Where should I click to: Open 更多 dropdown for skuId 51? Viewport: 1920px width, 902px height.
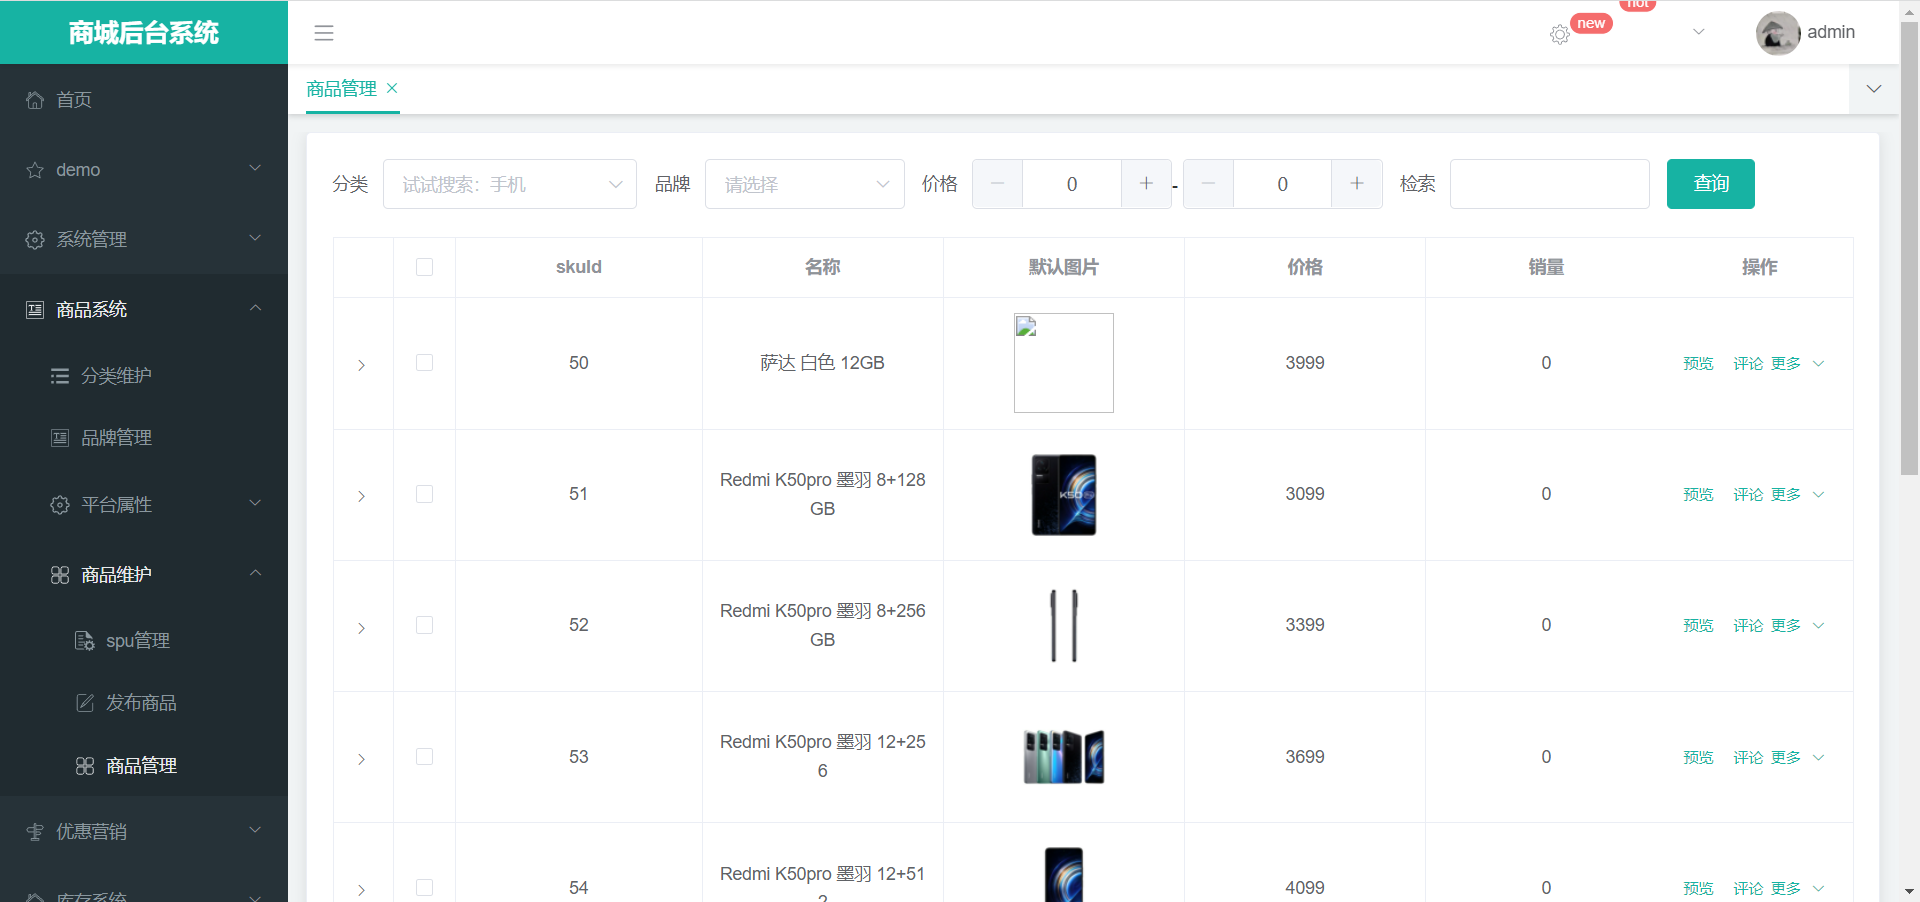click(x=1797, y=494)
